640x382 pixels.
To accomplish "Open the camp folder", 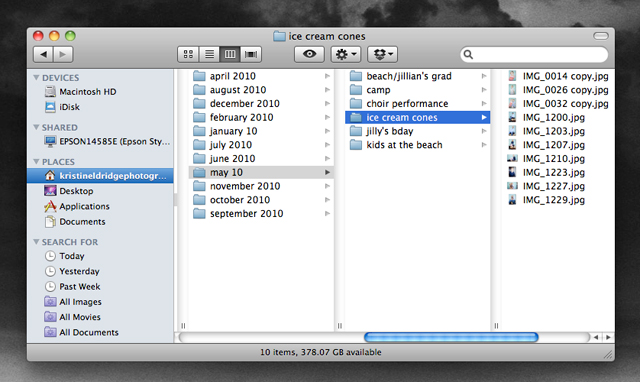I will 418,90.
